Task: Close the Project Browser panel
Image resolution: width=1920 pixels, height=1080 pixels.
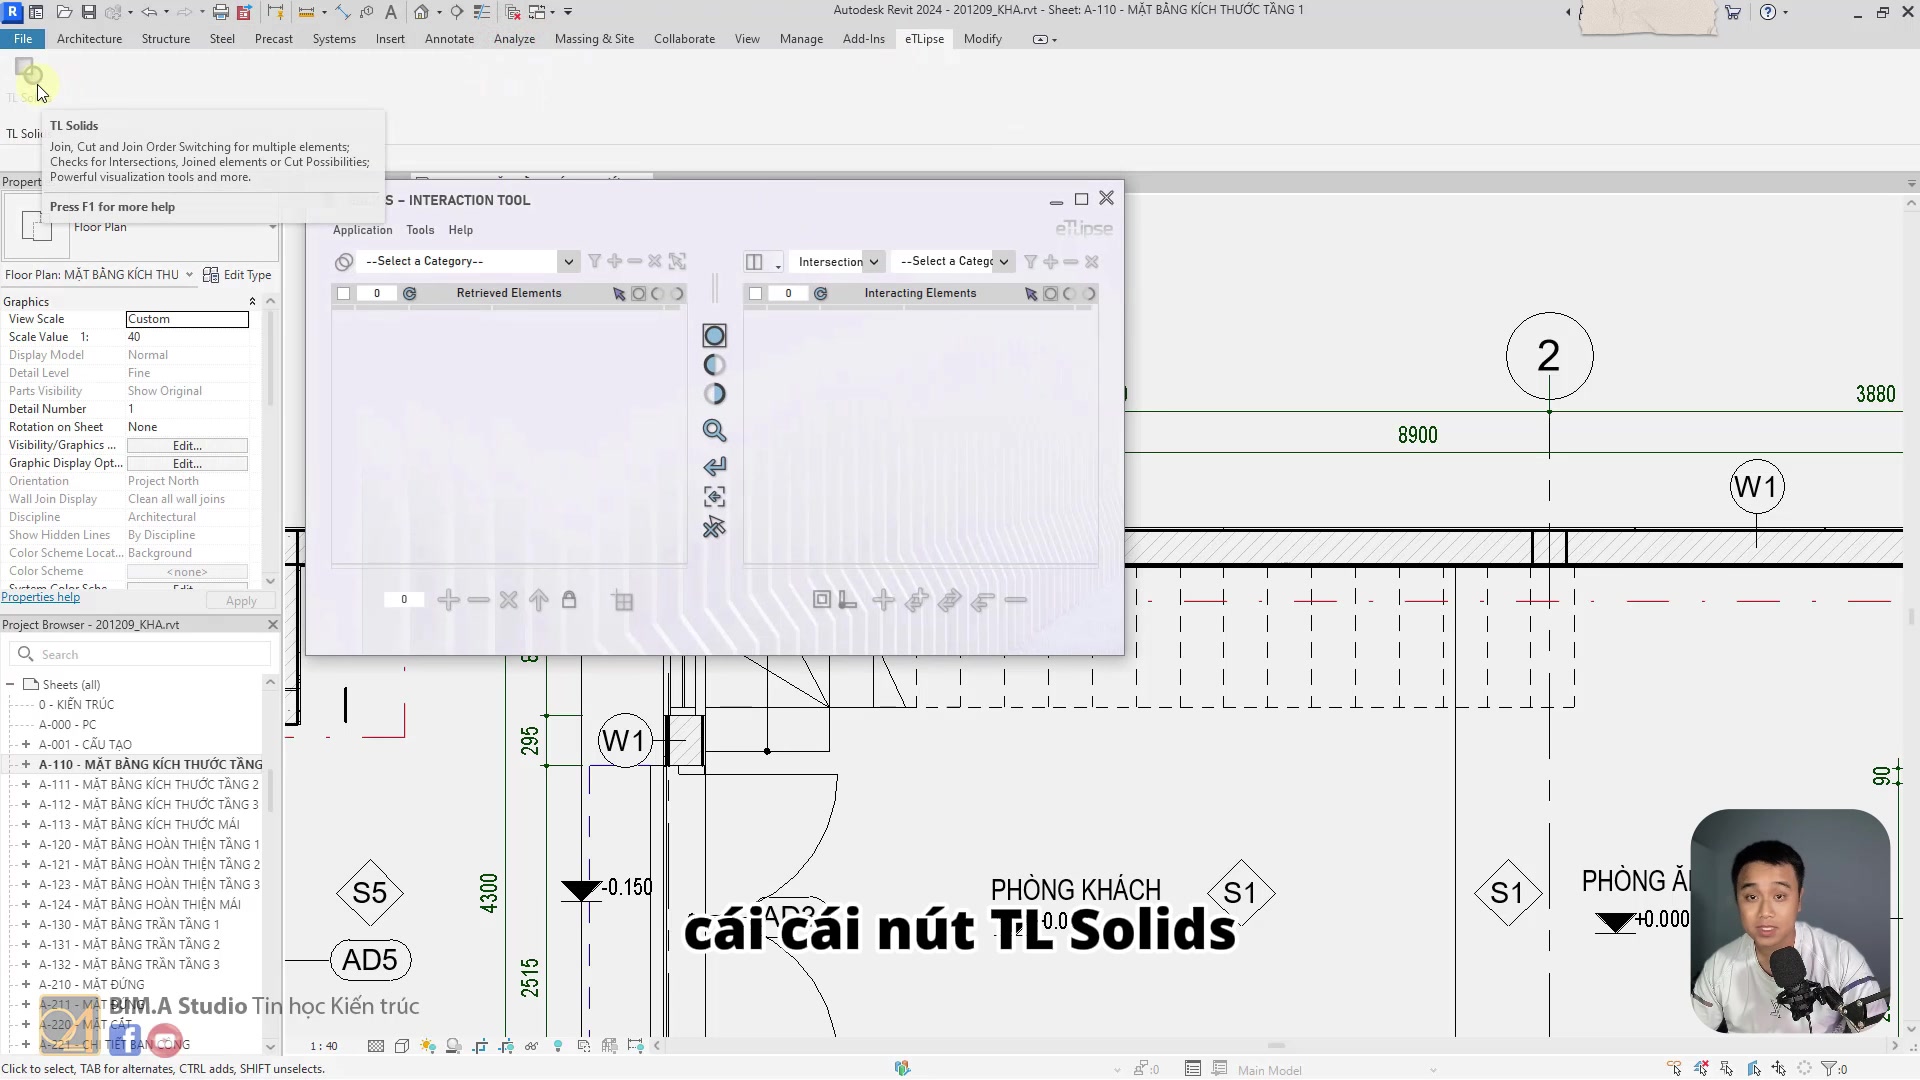Action: point(272,624)
